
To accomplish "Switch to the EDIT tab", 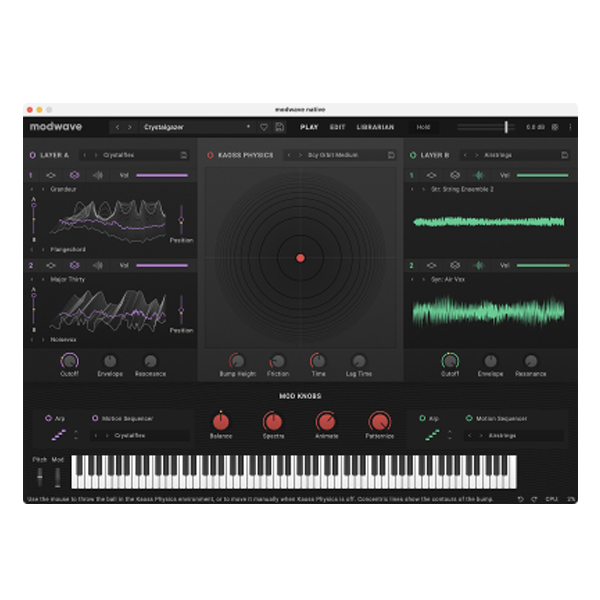I will [x=338, y=127].
